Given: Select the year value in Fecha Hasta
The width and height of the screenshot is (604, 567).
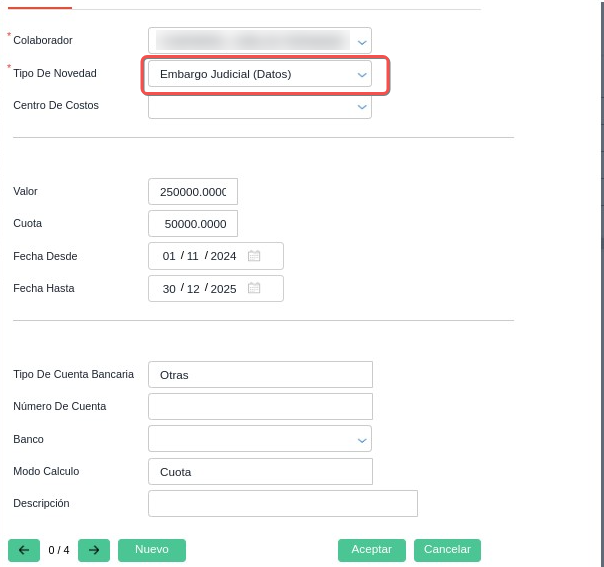Looking at the screenshot, I should 223,289.
